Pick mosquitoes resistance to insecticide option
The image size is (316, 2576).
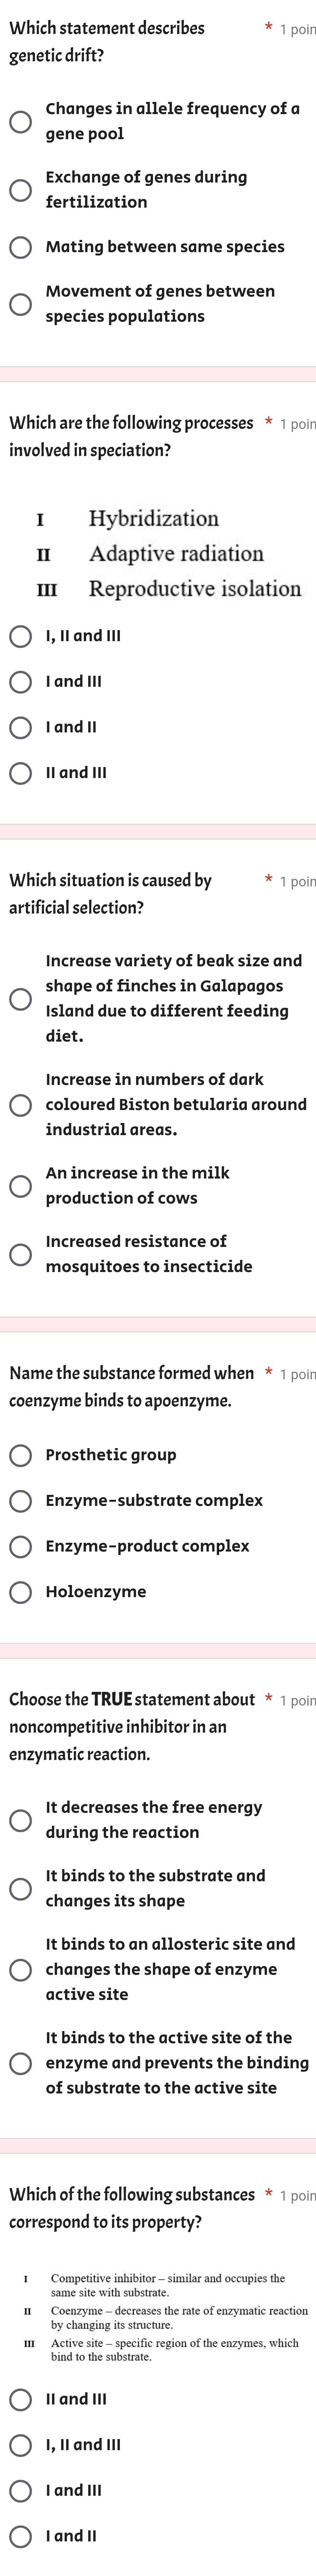pos(20,1254)
